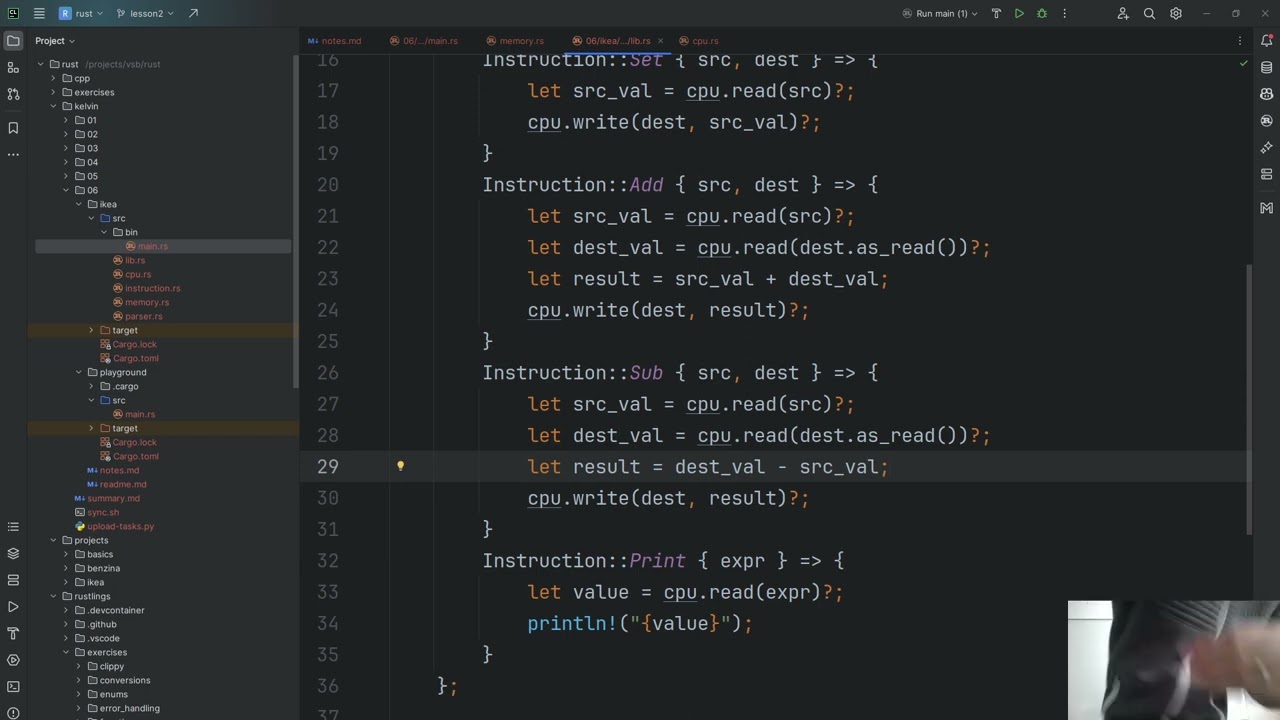Open the Project tool window folder icon

pyautogui.click(x=13, y=41)
